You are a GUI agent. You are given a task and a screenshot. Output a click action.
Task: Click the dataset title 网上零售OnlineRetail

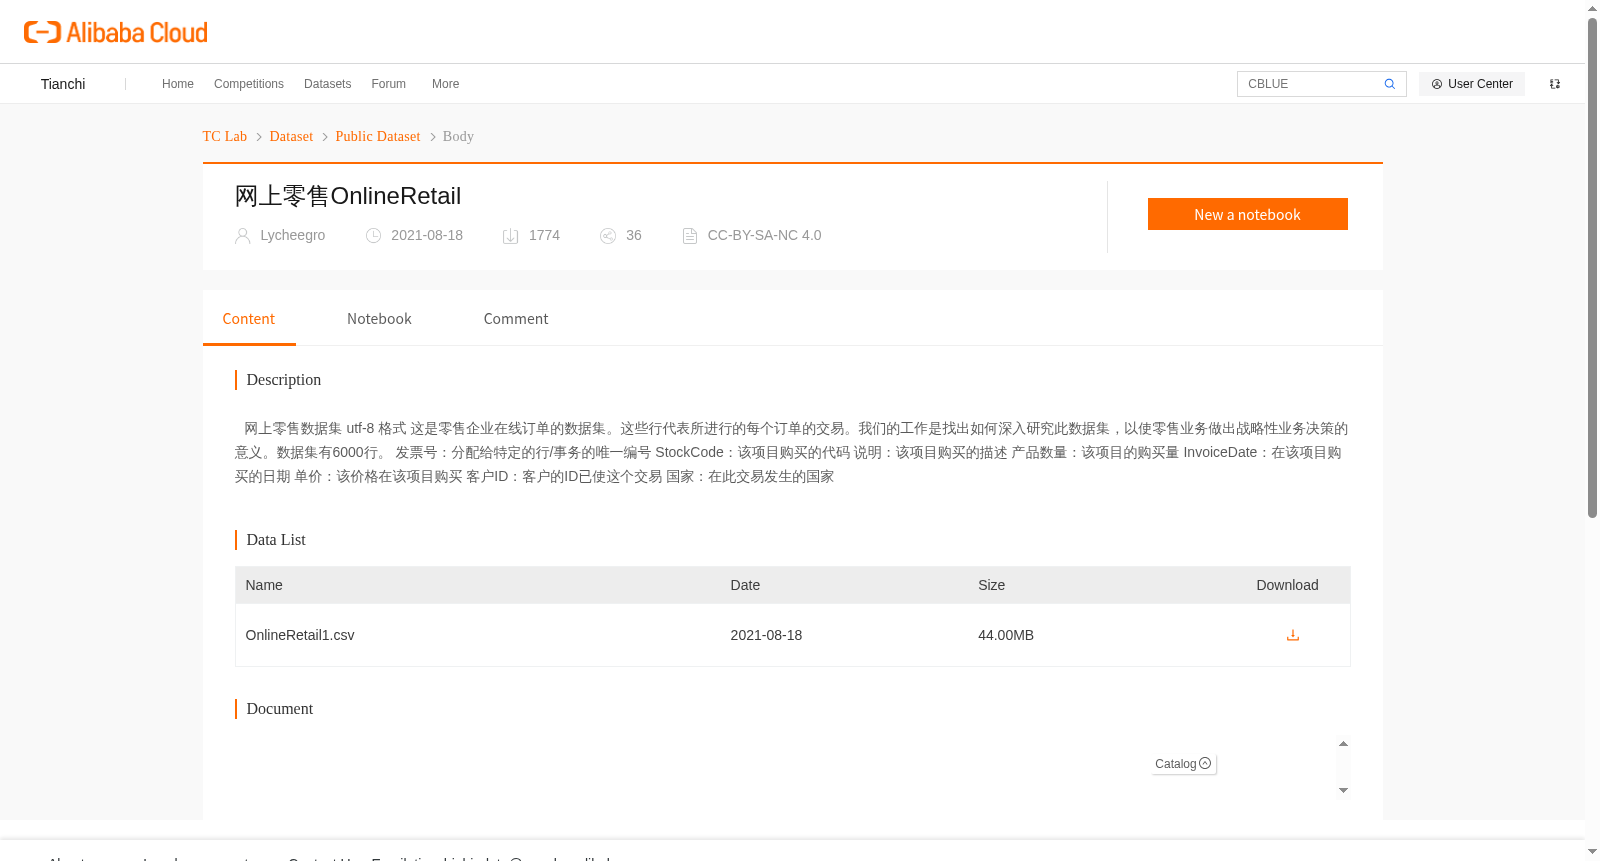(x=348, y=196)
